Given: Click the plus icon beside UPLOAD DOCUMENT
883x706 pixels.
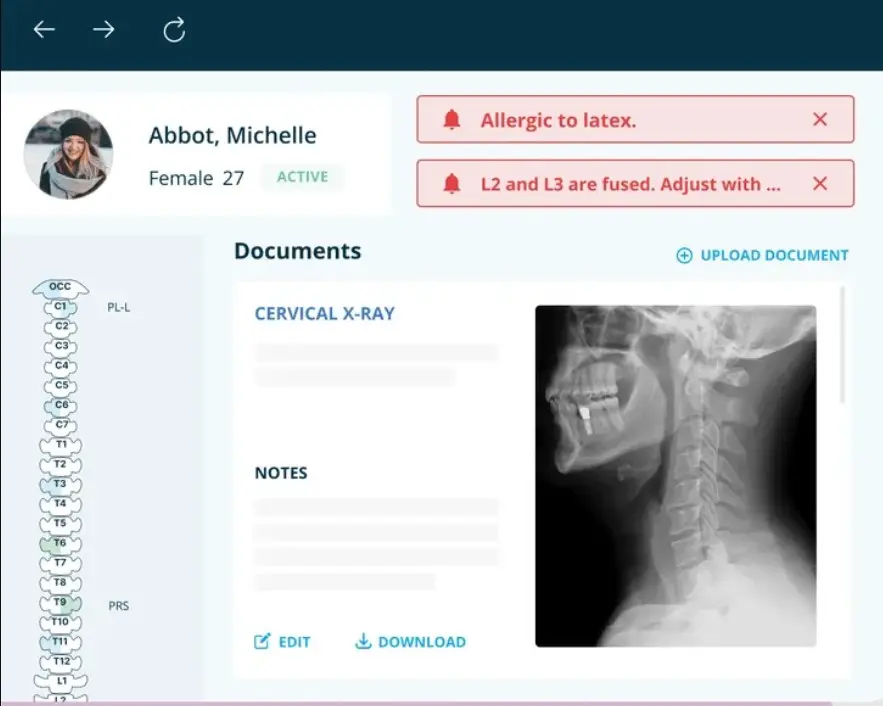Looking at the screenshot, I should tap(682, 256).
